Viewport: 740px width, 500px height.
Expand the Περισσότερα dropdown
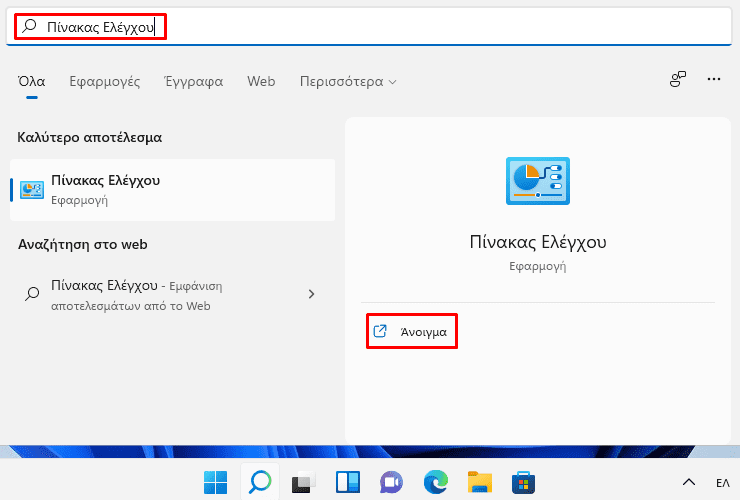[x=348, y=82]
